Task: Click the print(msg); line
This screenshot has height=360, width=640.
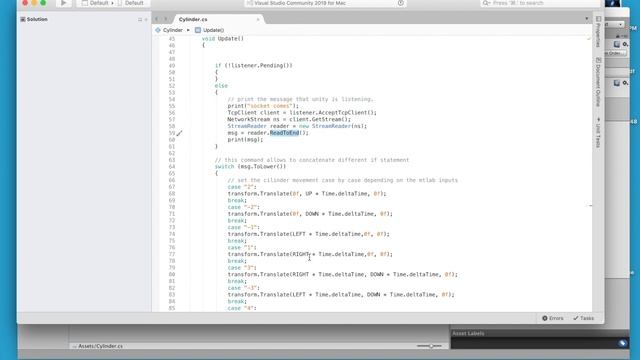Action: pyautogui.click(x=245, y=140)
